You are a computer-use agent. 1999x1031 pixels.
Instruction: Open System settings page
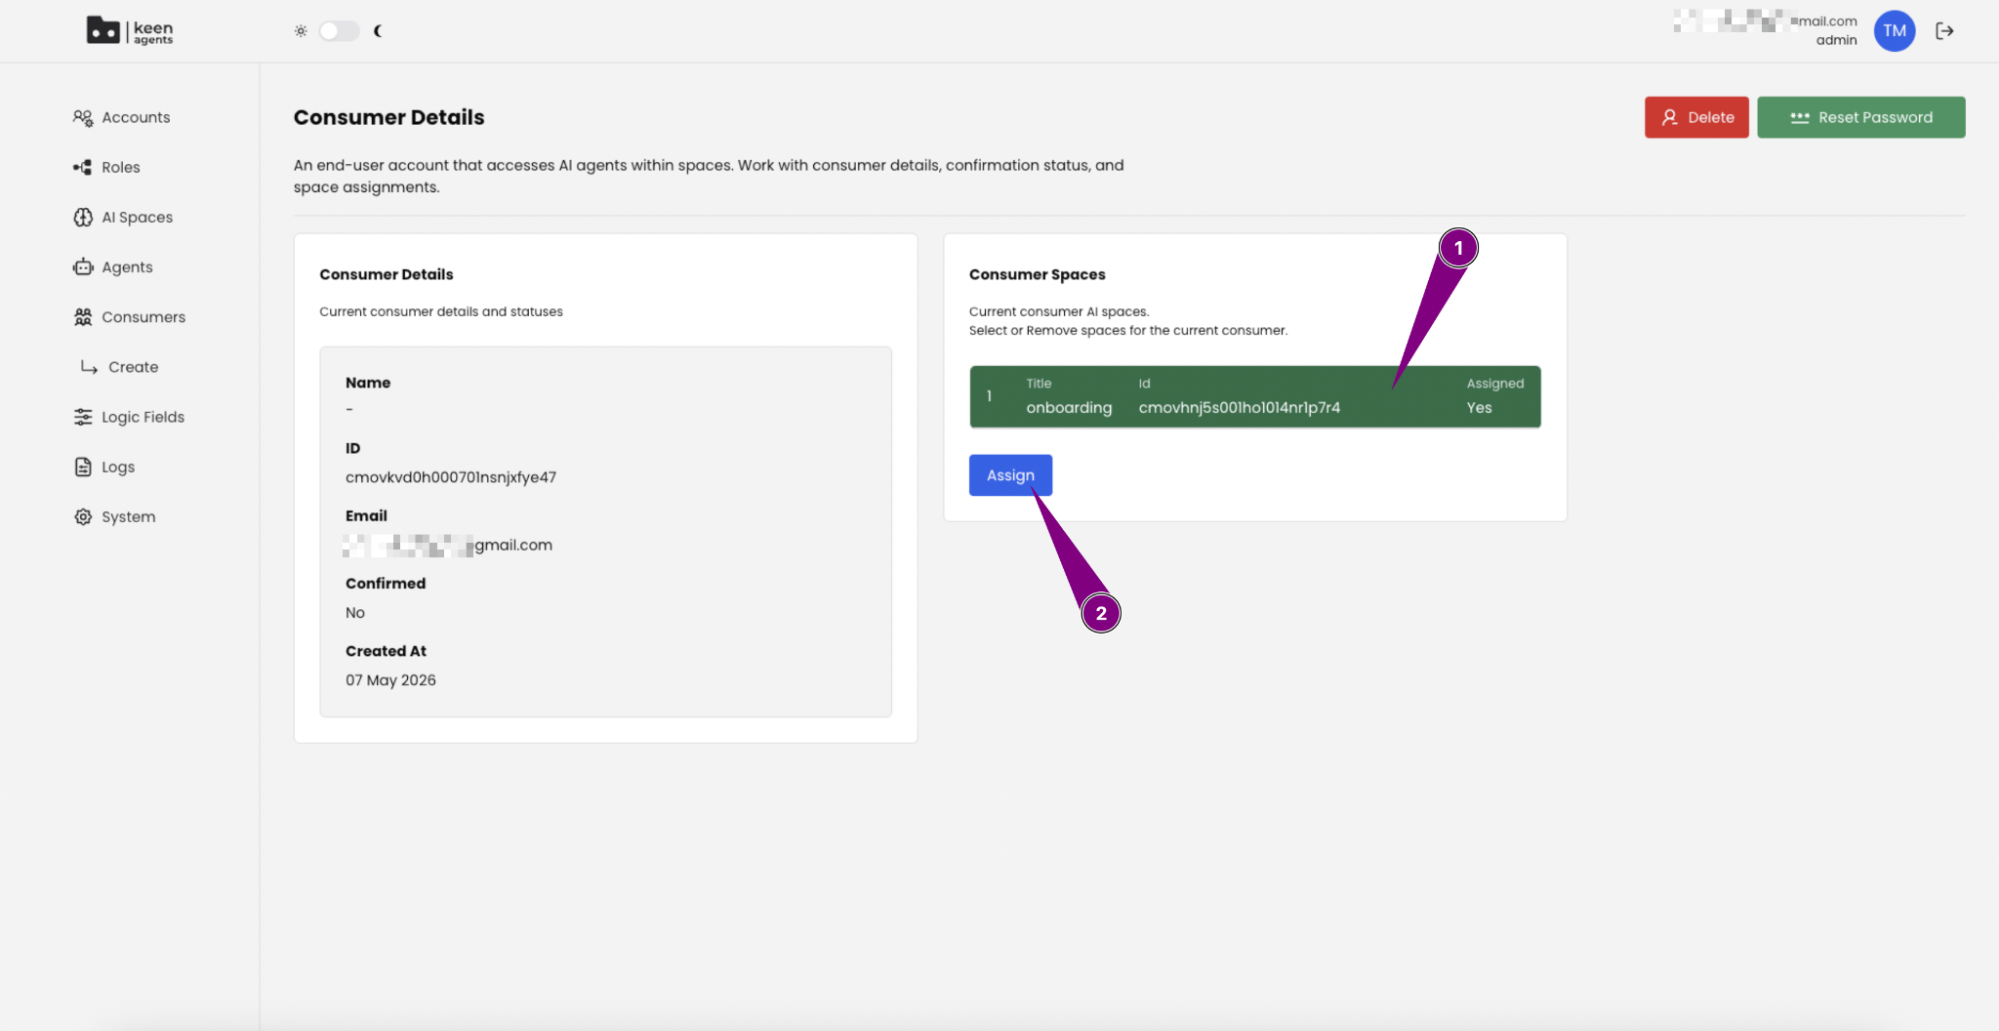click(x=128, y=517)
